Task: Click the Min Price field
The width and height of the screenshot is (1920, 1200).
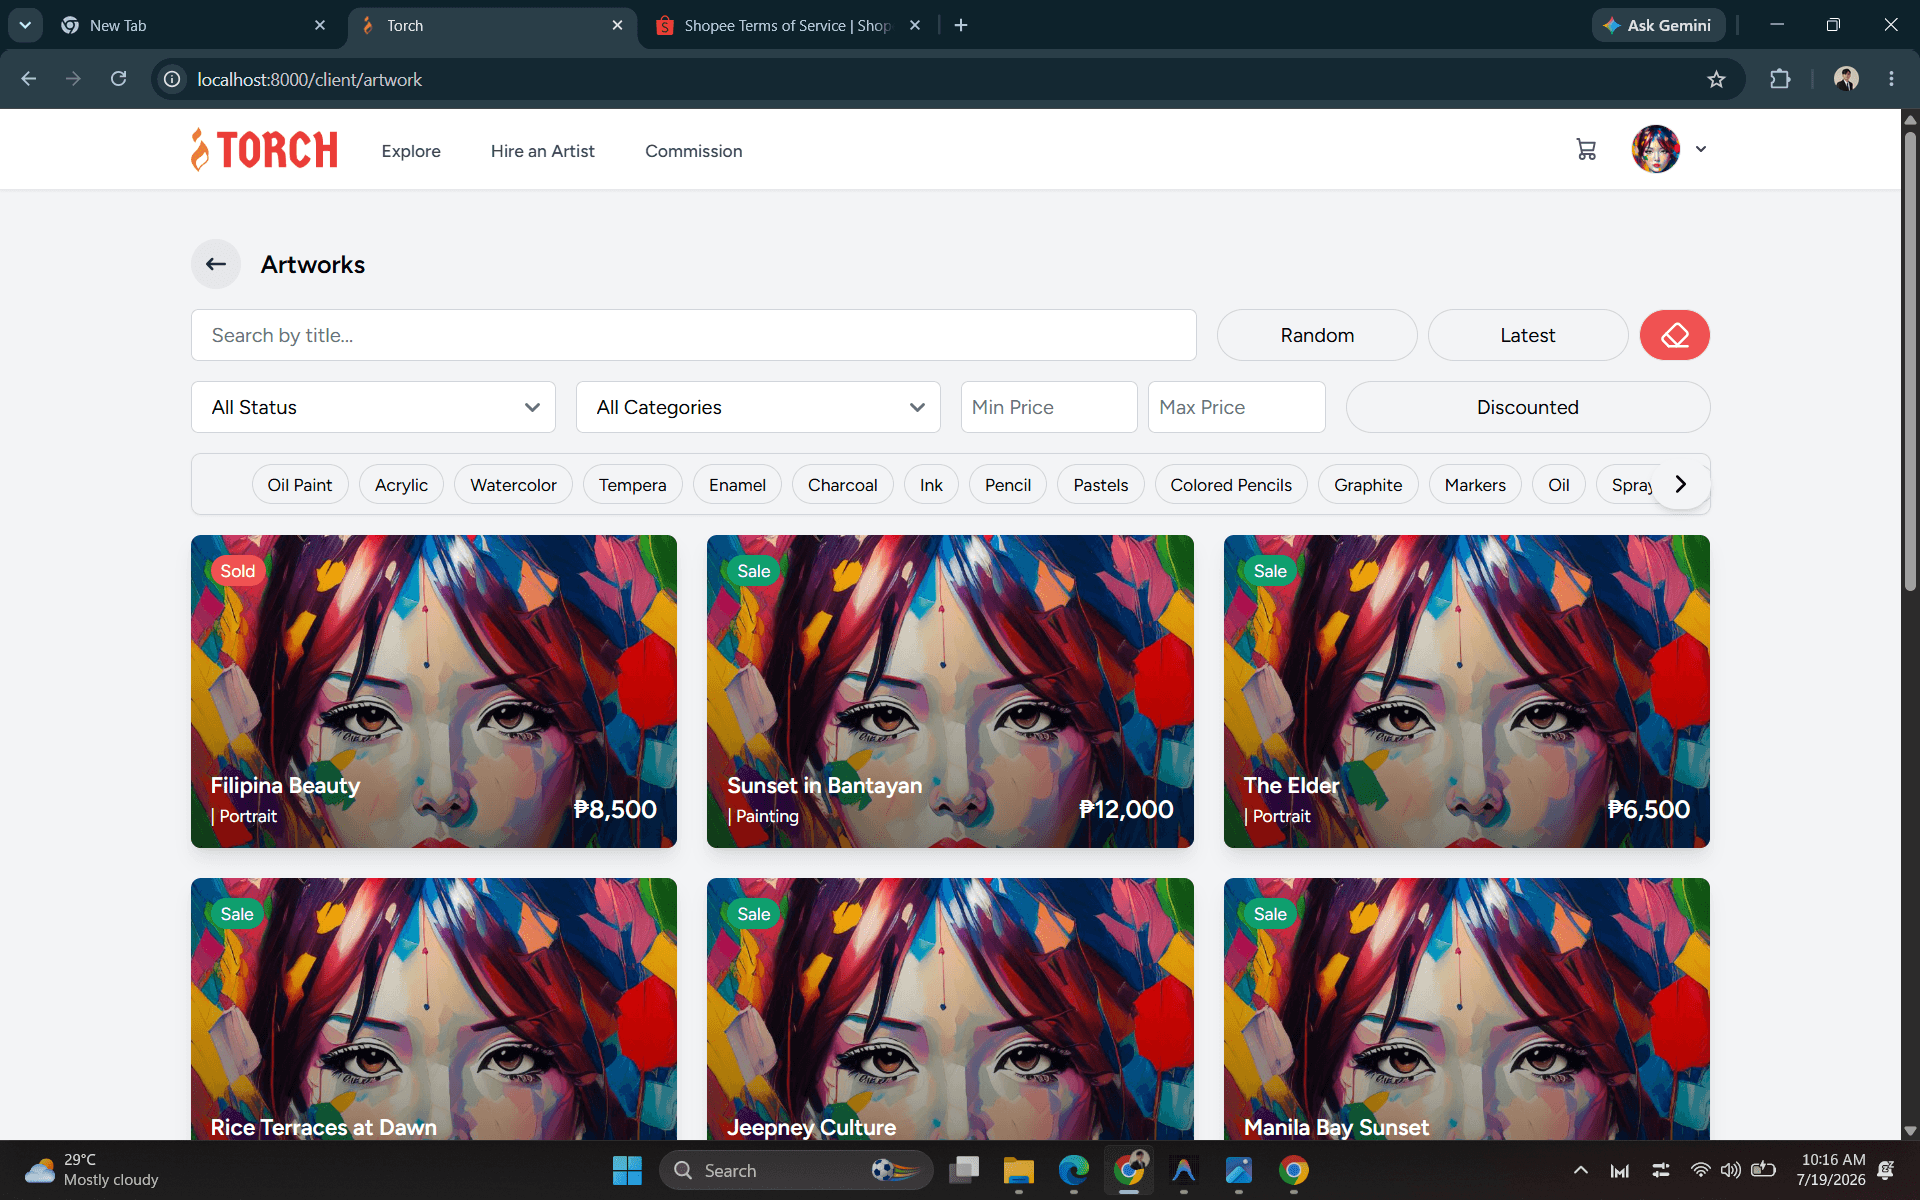Action: pyautogui.click(x=1048, y=407)
